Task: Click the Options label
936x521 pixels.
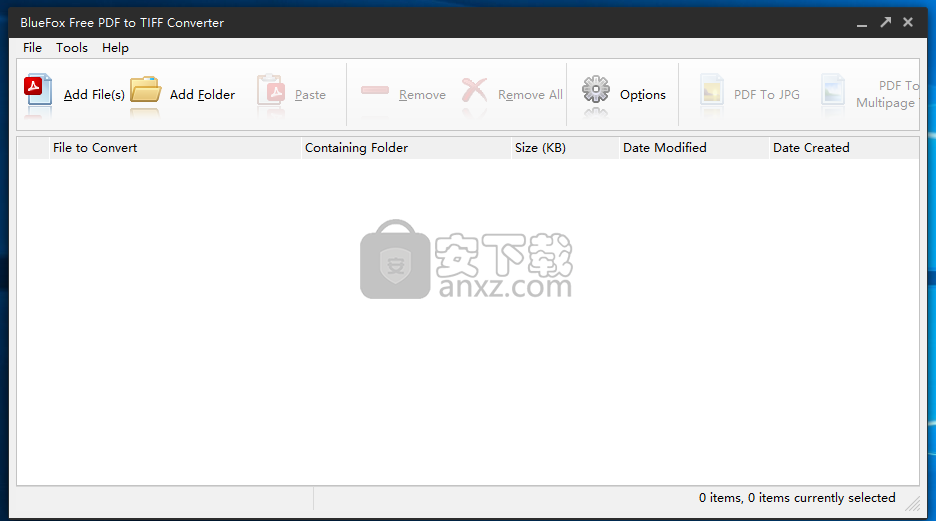Action: pyautogui.click(x=642, y=94)
